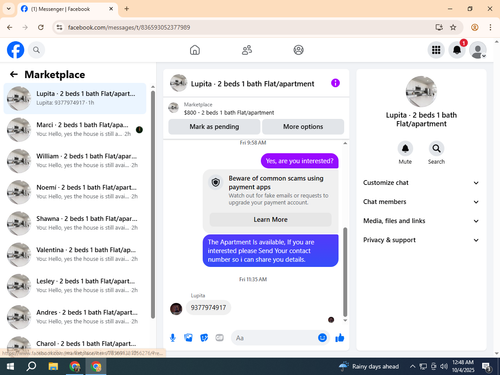Screen dimensions: 500x375
Task: Open Lesley conversation in list
Action: (75, 286)
